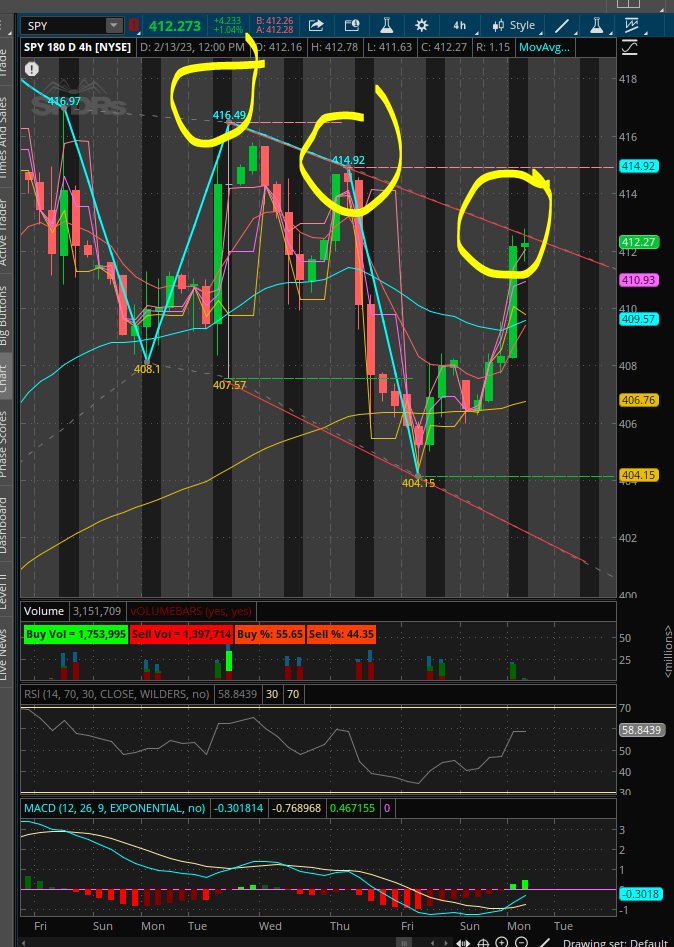The height and width of the screenshot is (947, 674).
Task: Click the scroll right arrow at bottom
Action: coord(448,942)
